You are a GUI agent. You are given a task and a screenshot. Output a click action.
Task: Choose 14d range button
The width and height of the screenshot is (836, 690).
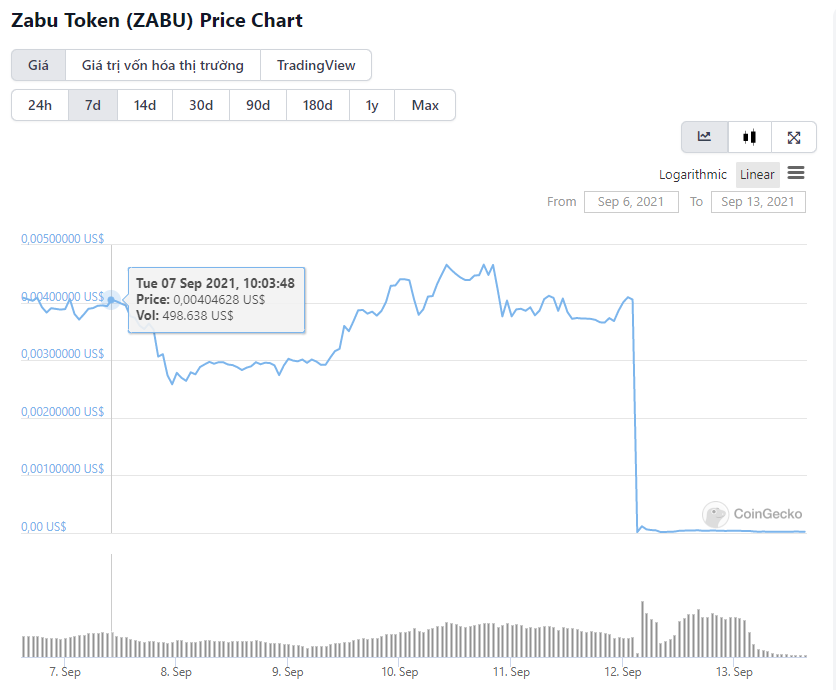[144, 105]
